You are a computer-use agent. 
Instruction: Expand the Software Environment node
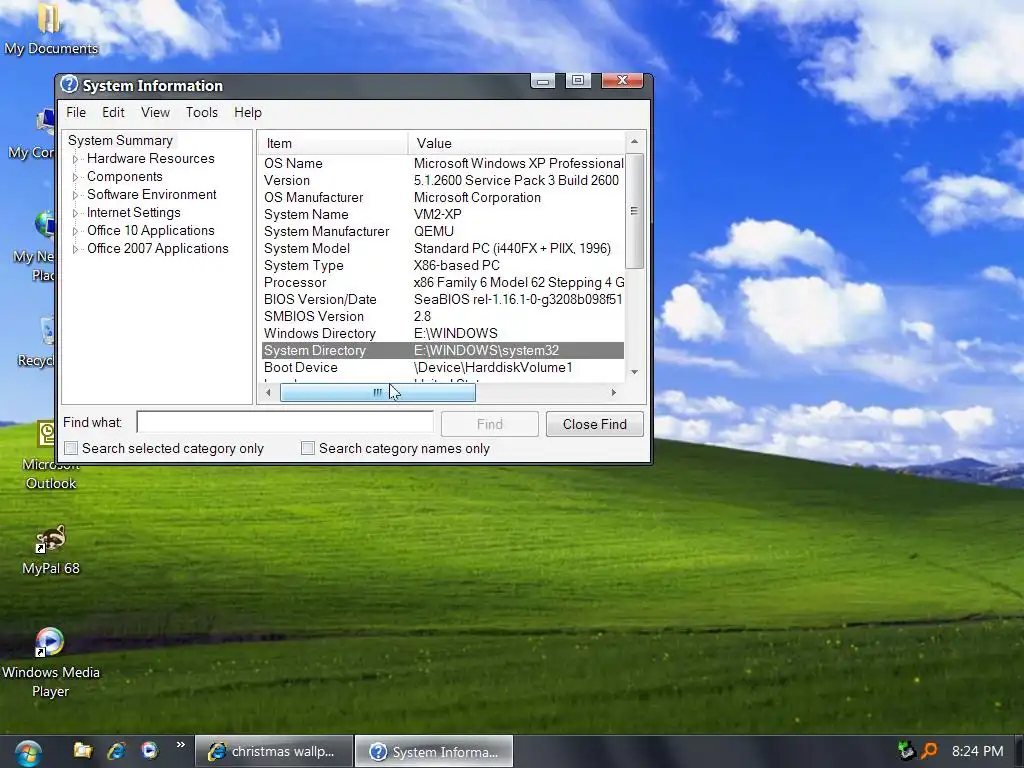(75, 195)
